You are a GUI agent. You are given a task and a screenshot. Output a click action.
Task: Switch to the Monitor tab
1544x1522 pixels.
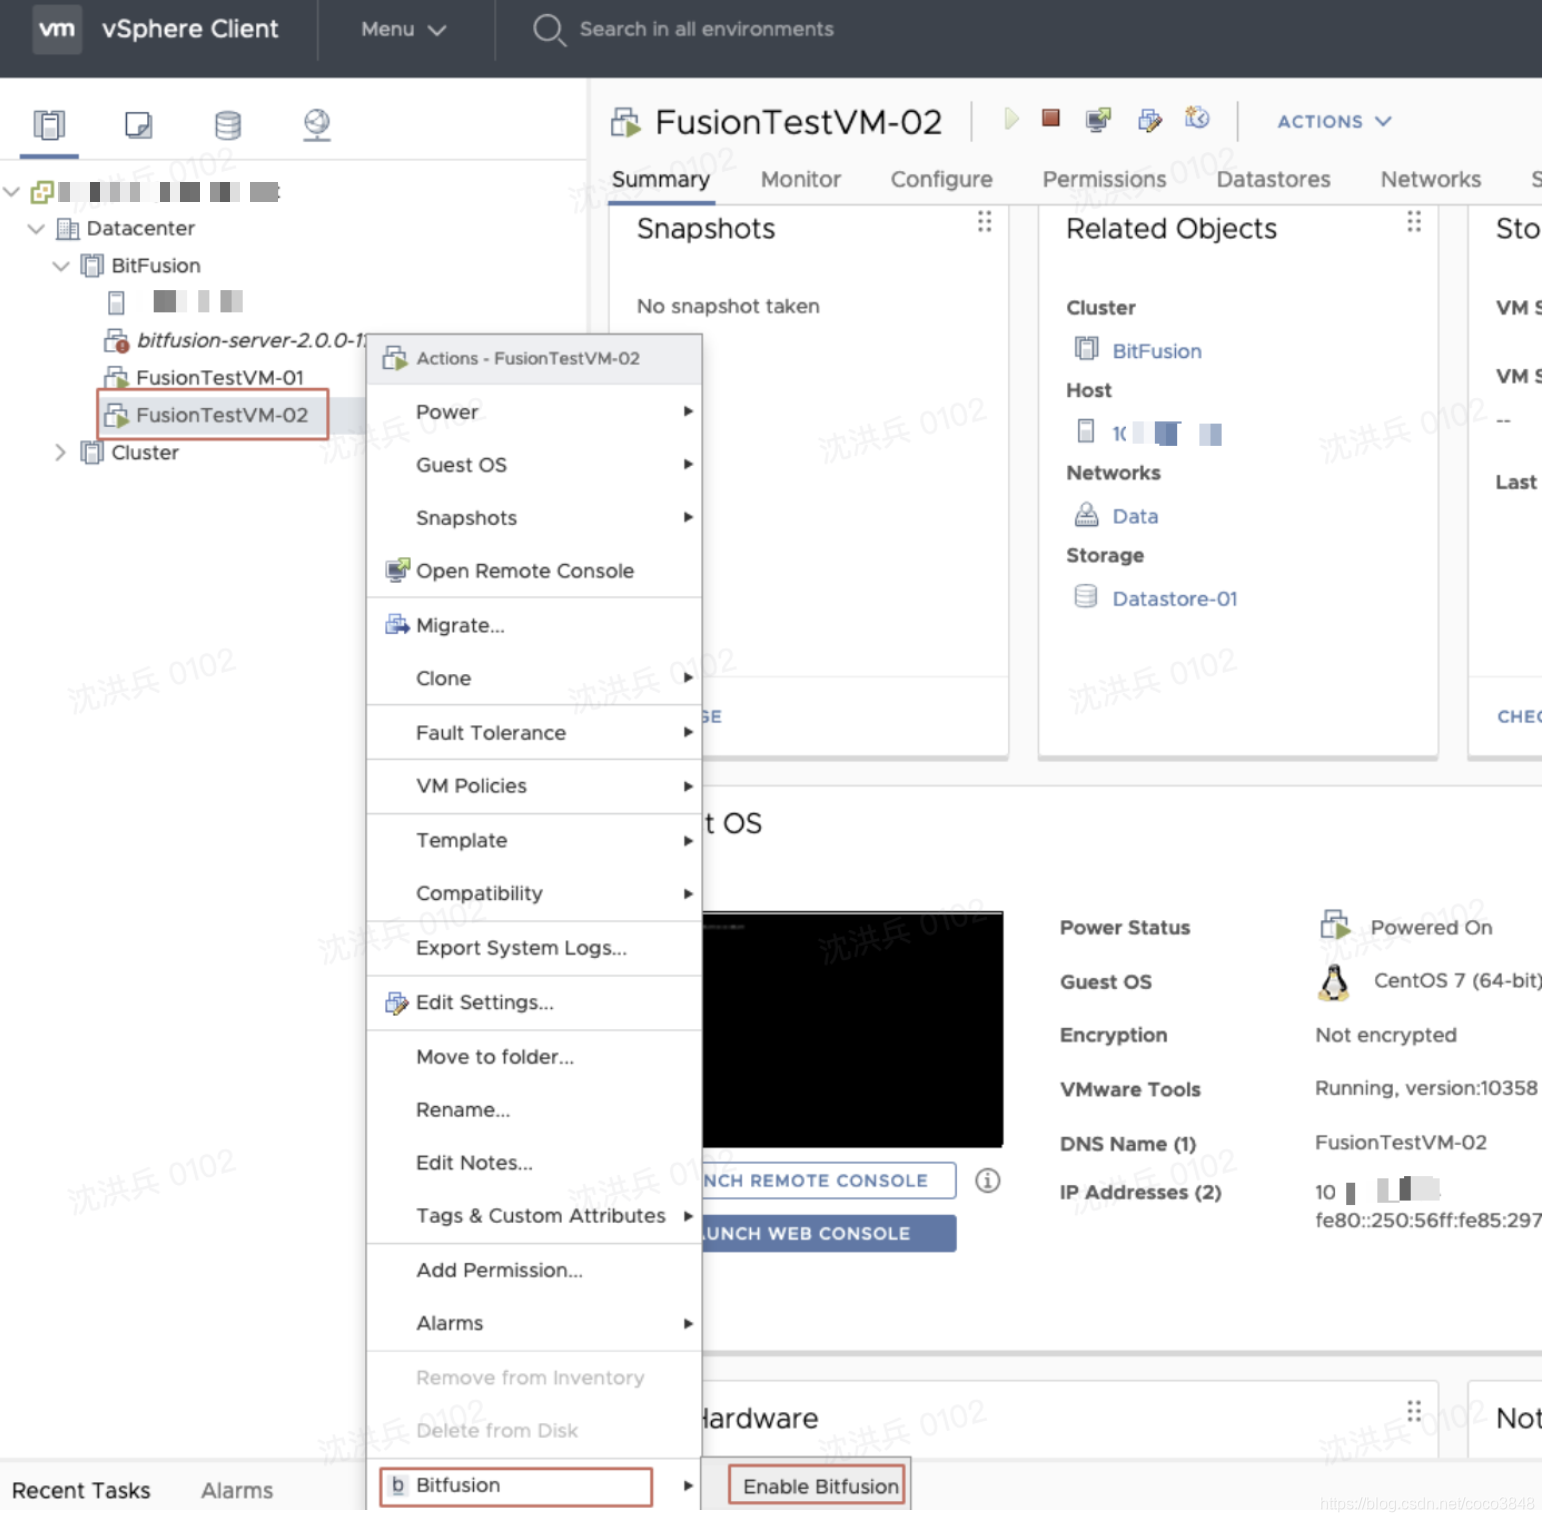(x=799, y=179)
